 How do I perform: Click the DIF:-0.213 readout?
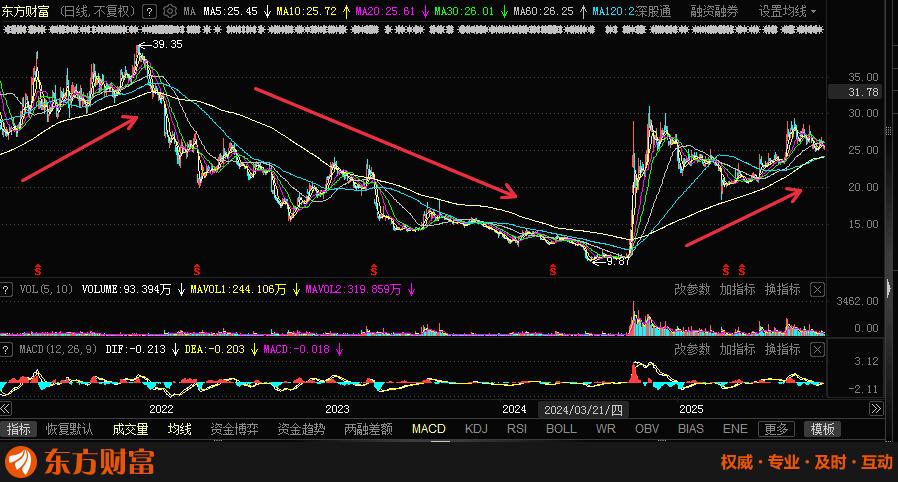pos(135,349)
